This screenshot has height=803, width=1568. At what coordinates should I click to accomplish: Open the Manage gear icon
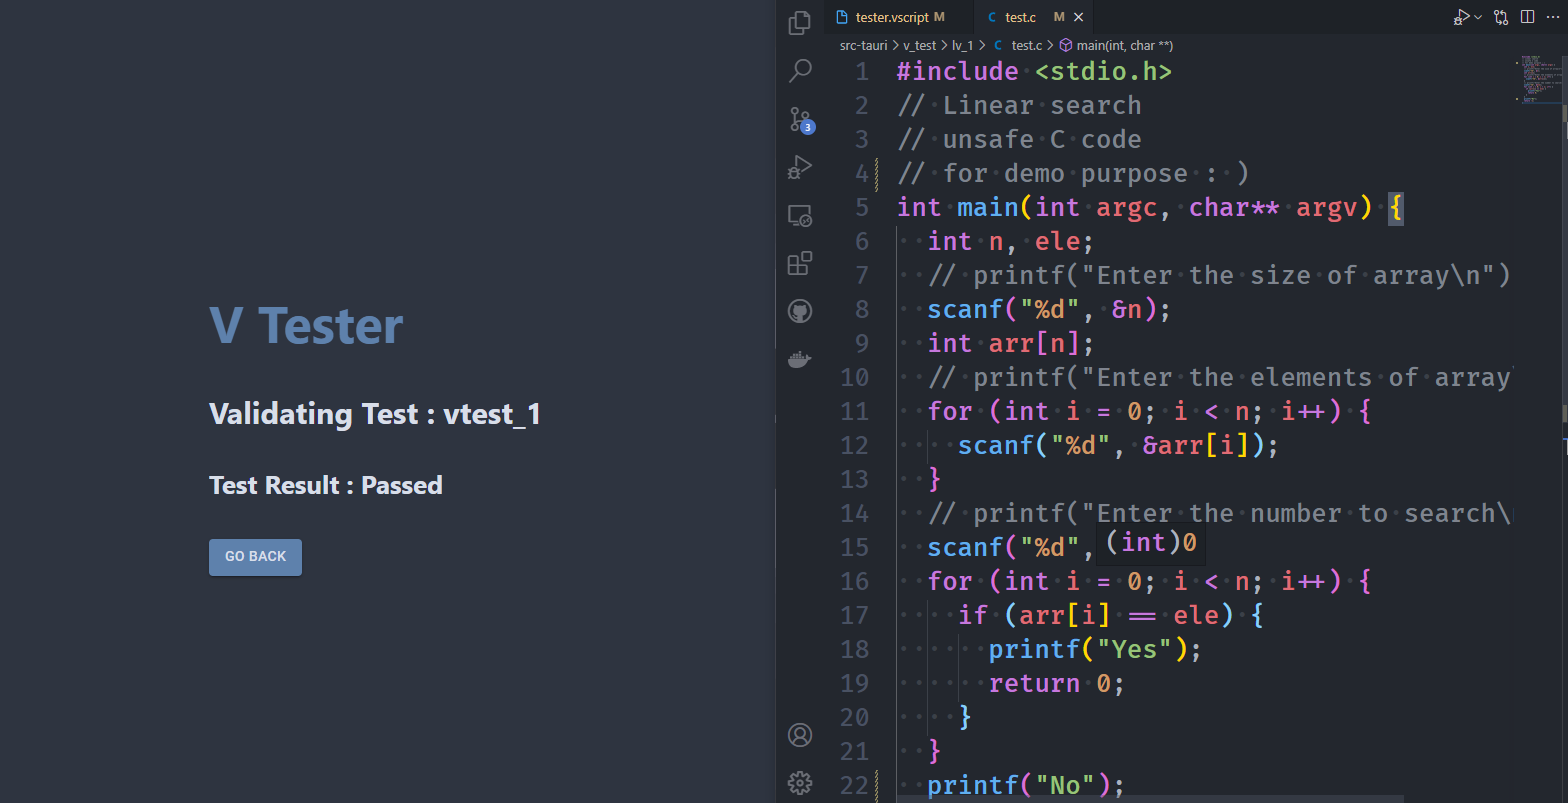point(800,783)
